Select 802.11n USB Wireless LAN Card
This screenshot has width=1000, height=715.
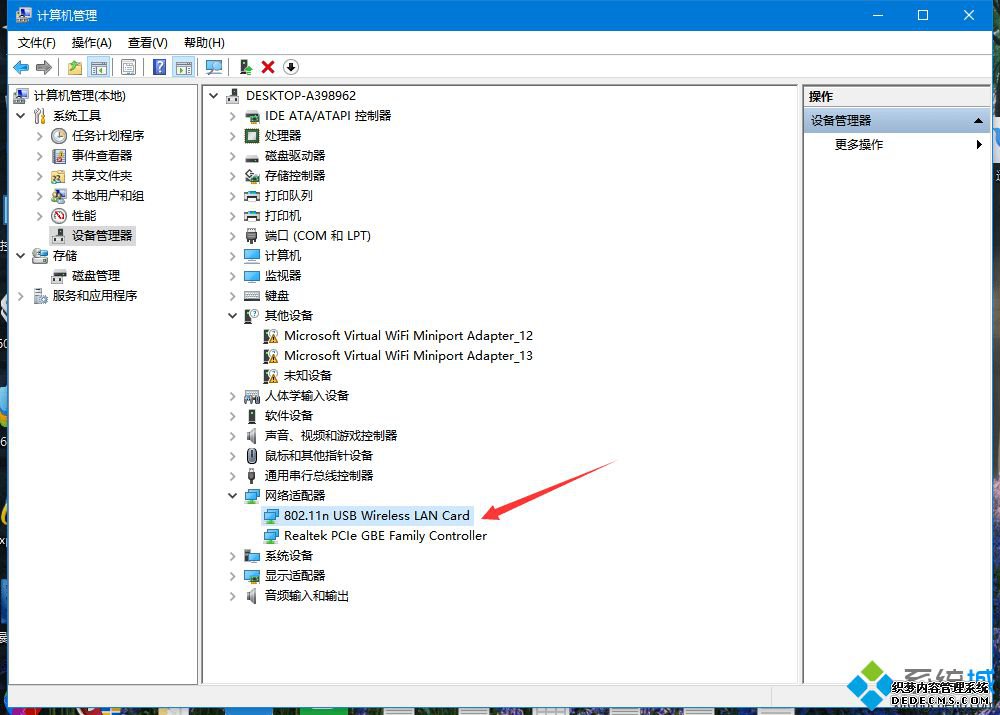coord(376,515)
